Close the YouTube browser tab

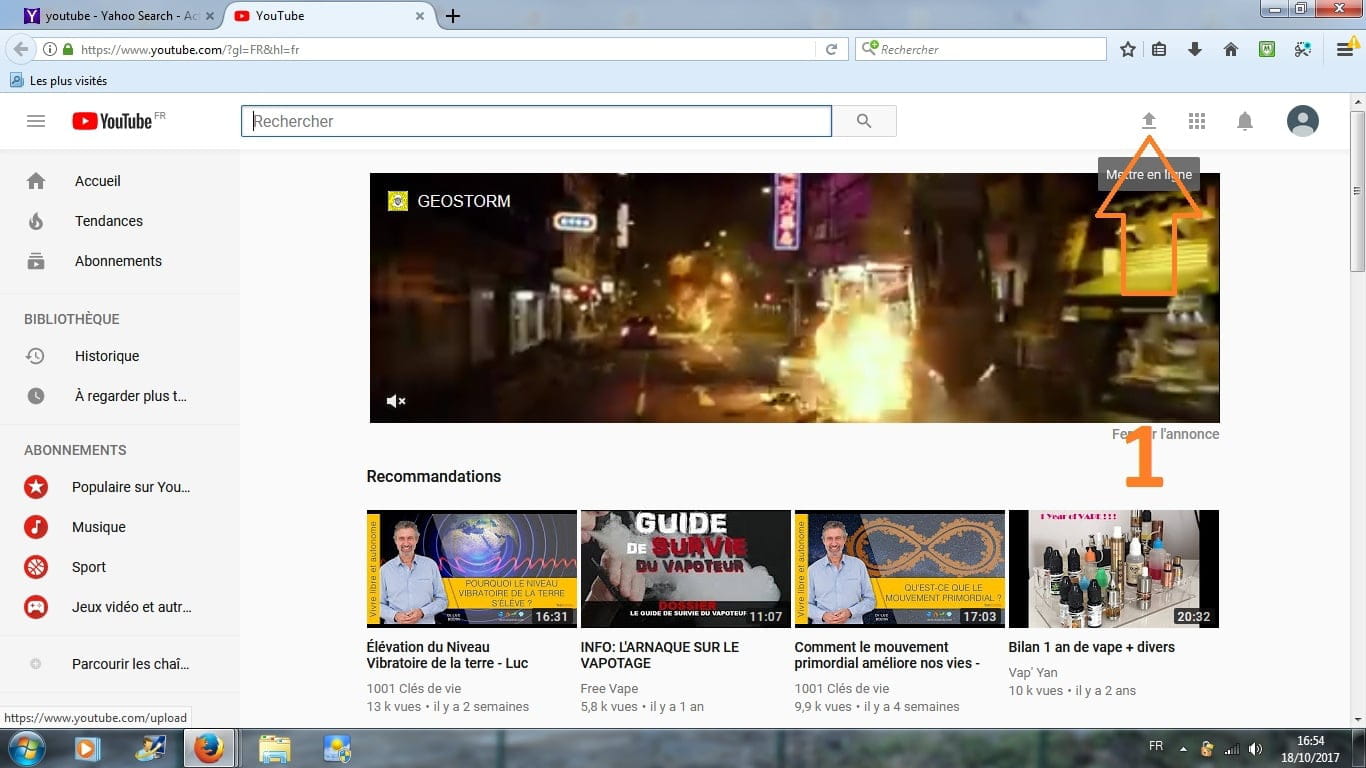click(x=420, y=16)
